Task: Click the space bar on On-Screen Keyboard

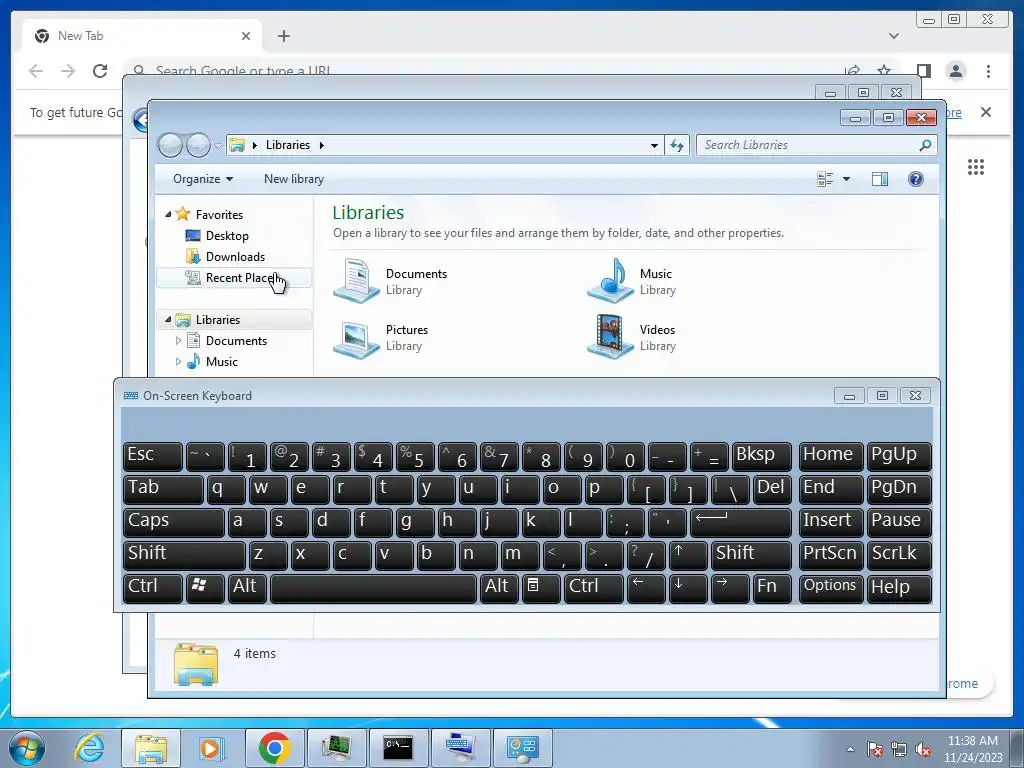Action: (373, 587)
